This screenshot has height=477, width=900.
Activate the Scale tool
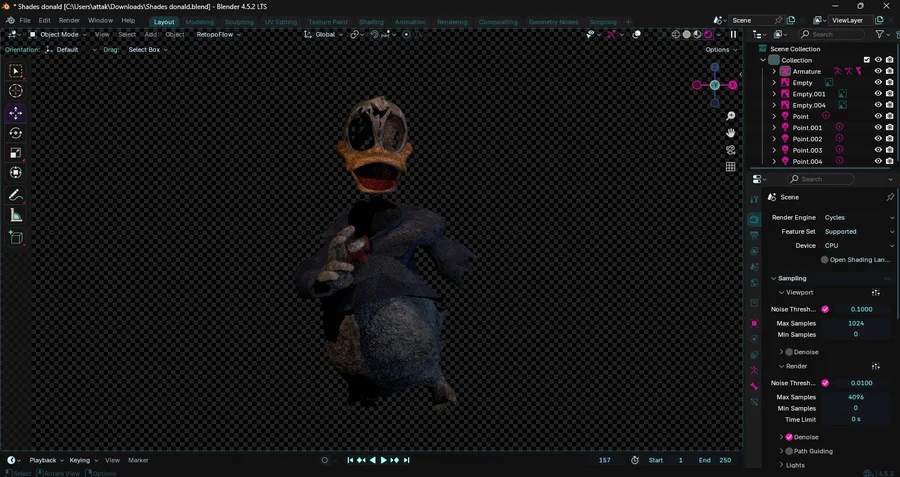15,153
